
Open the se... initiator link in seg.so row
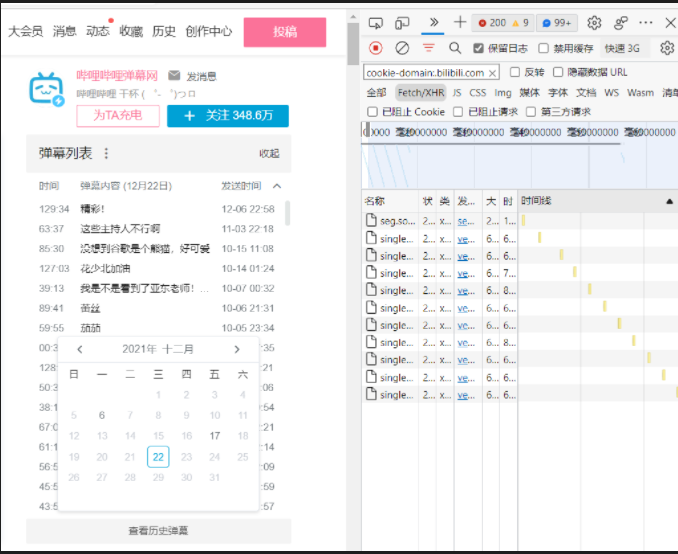pyautogui.click(x=466, y=221)
